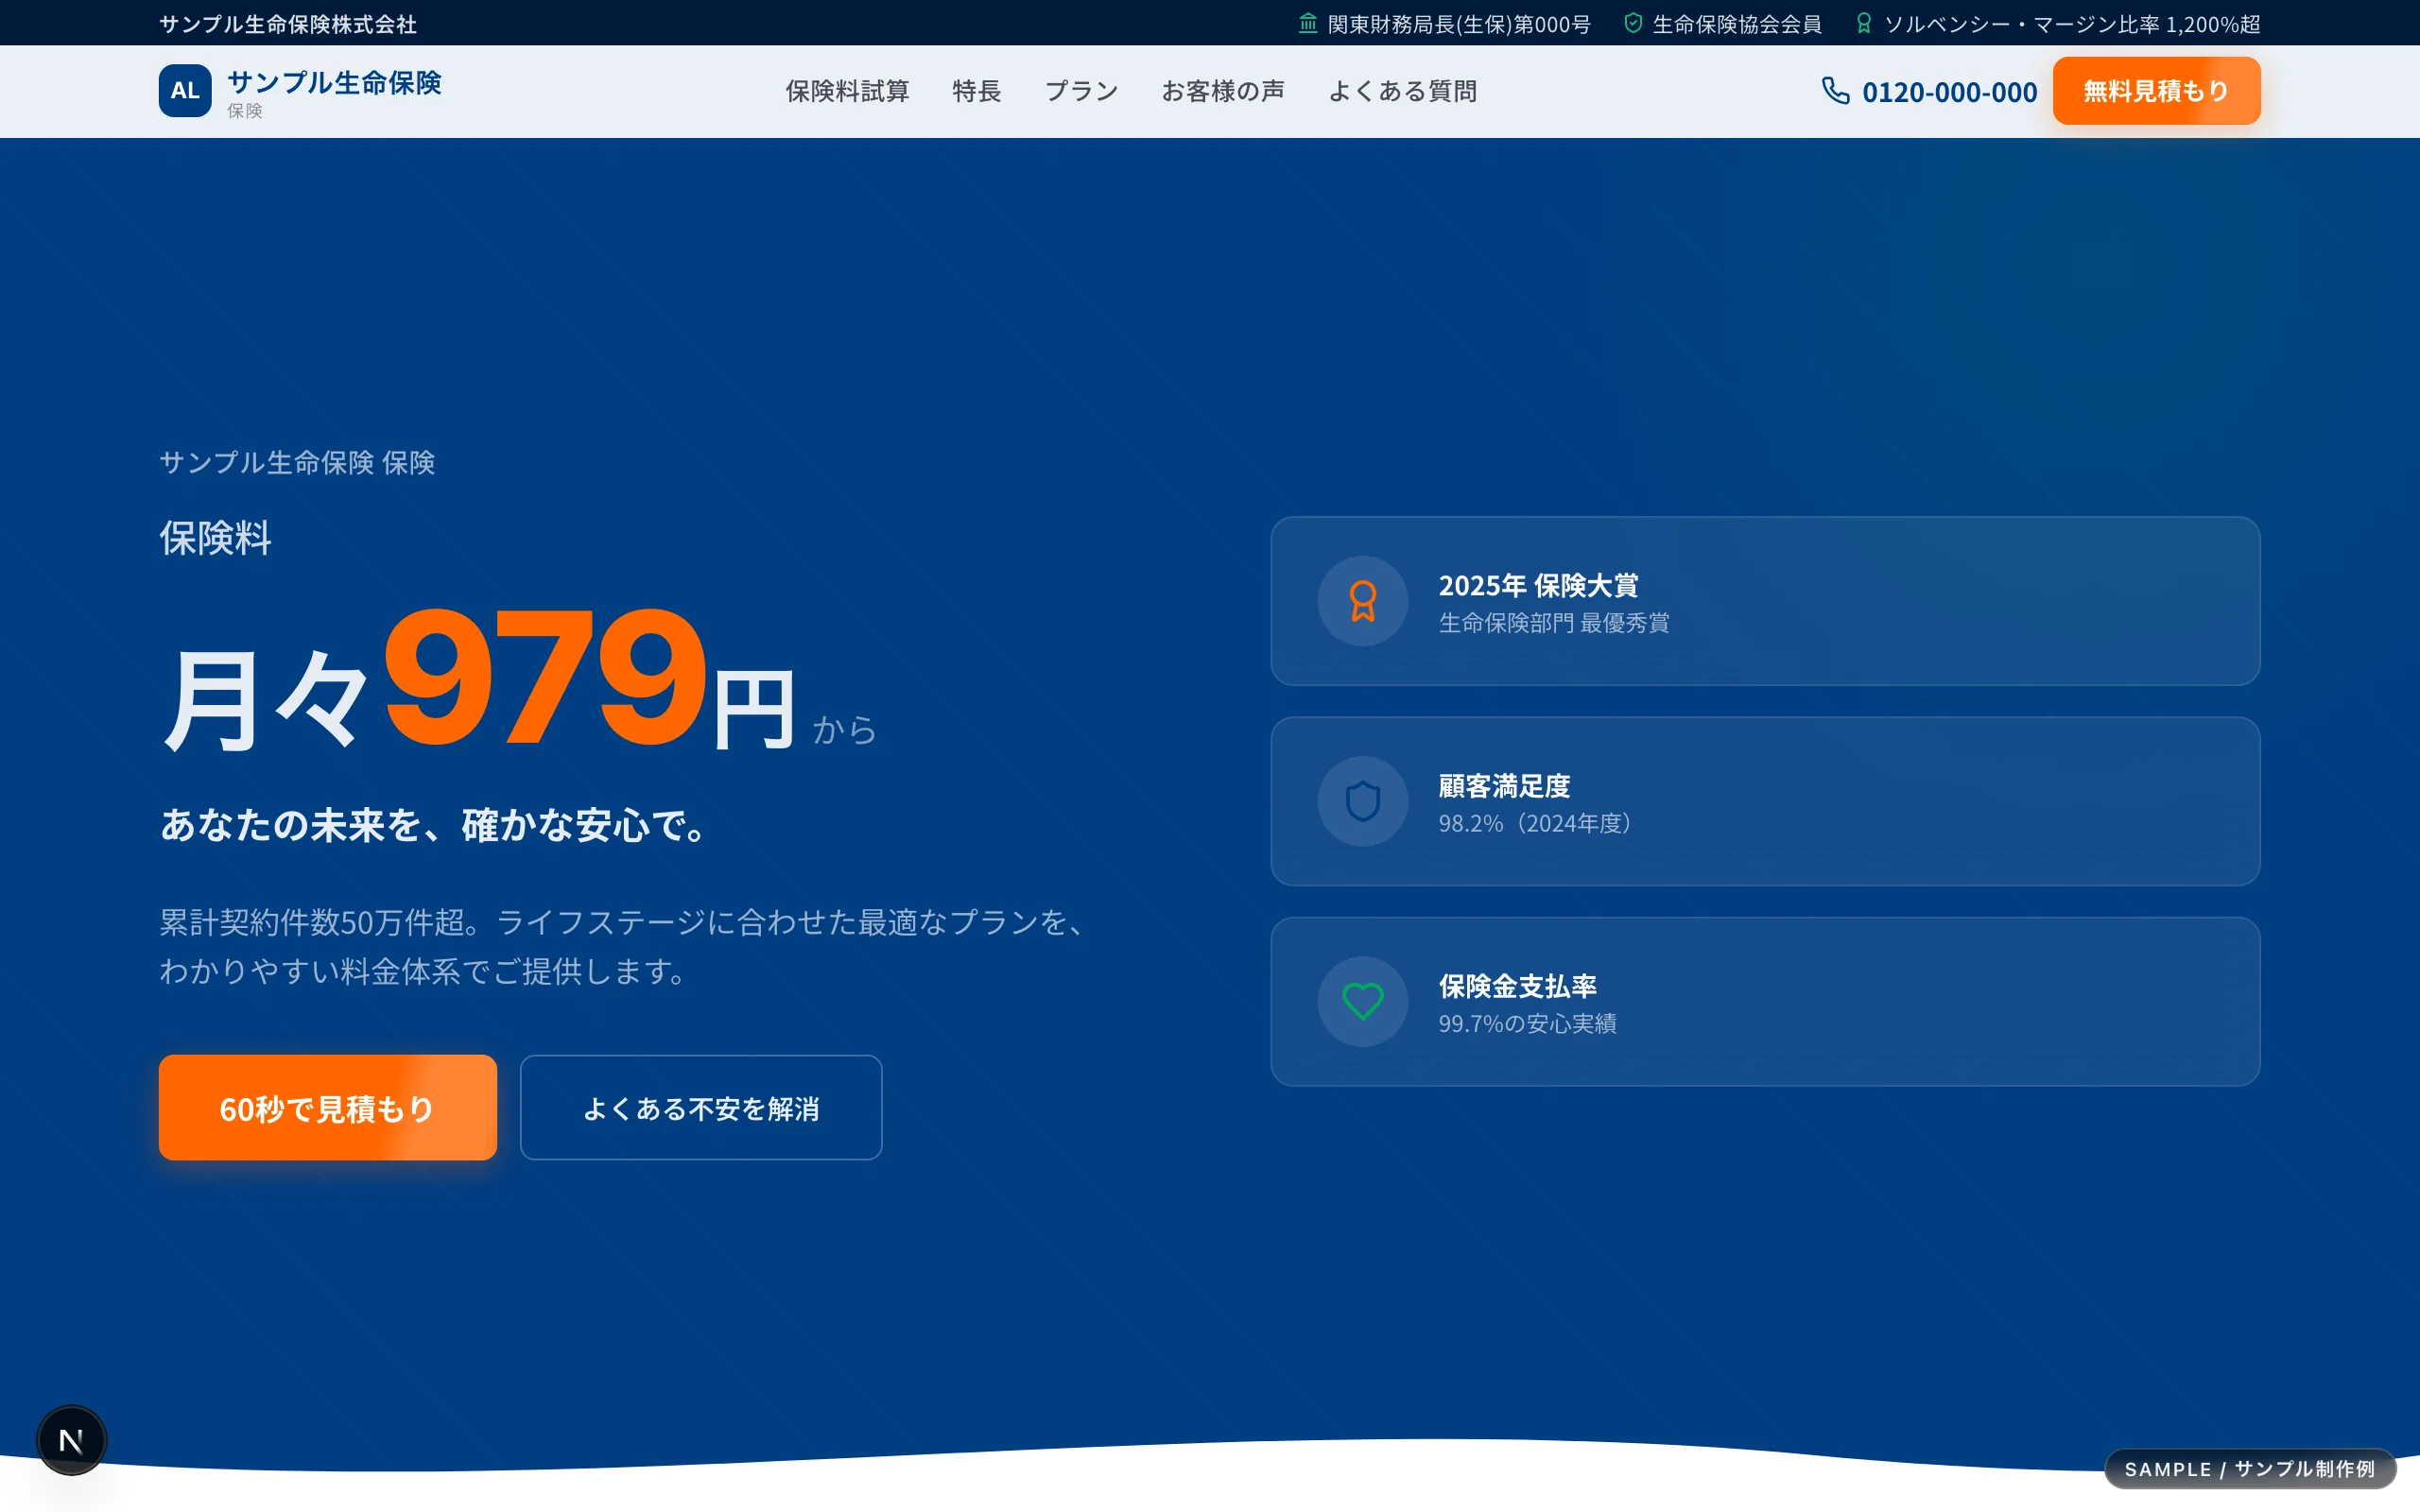Click the green heart icon in 保険金支払率 card
The width and height of the screenshot is (2420, 1512).
1363,1001
